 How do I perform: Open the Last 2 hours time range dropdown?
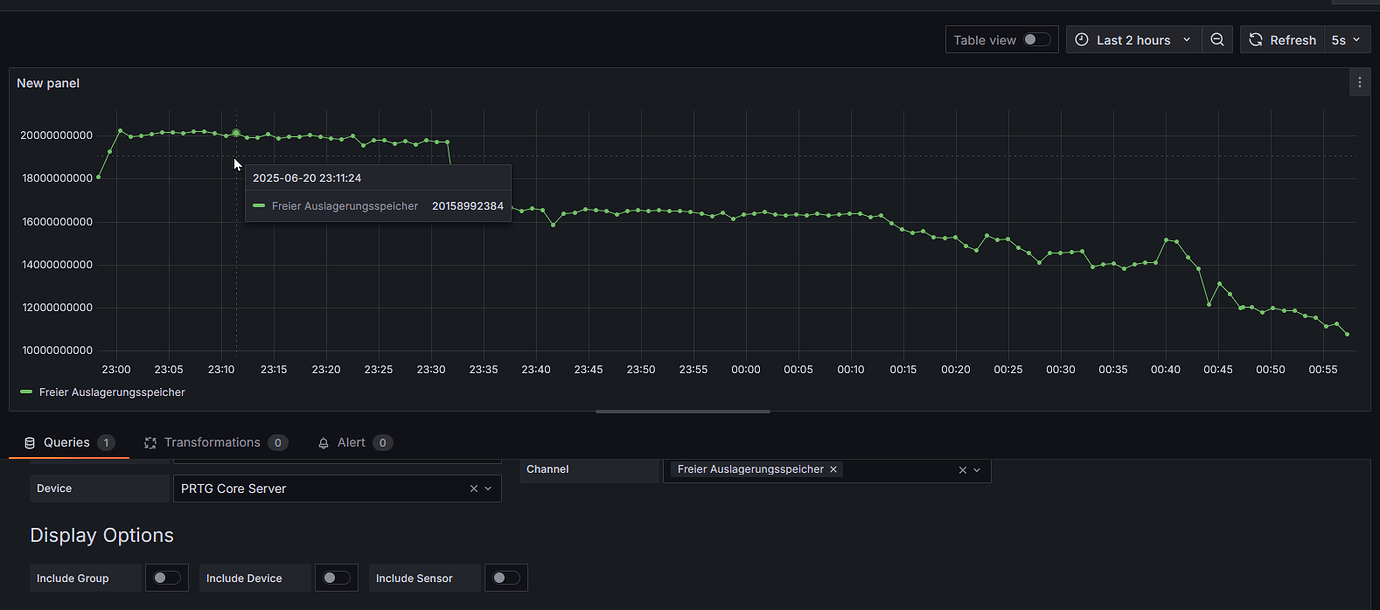(1134, 39)
